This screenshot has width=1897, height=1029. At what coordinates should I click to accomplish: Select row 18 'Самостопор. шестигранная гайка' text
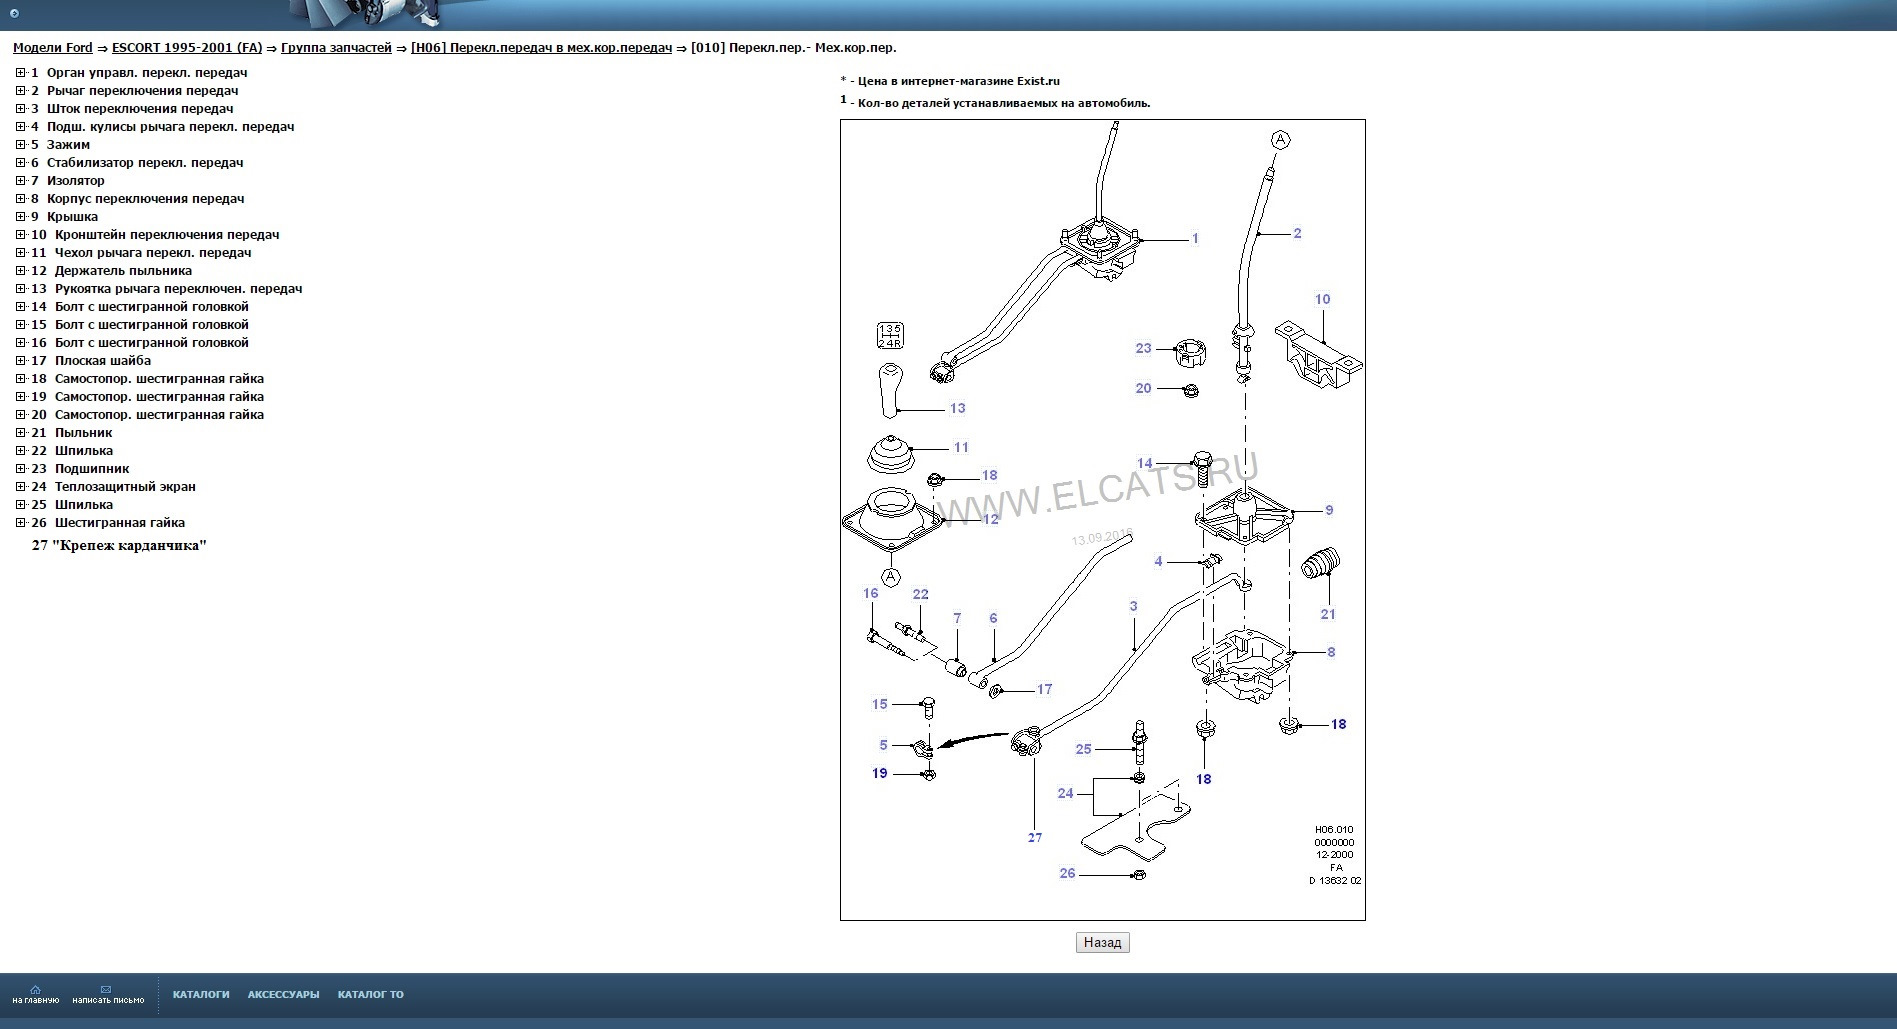[159, 379]
